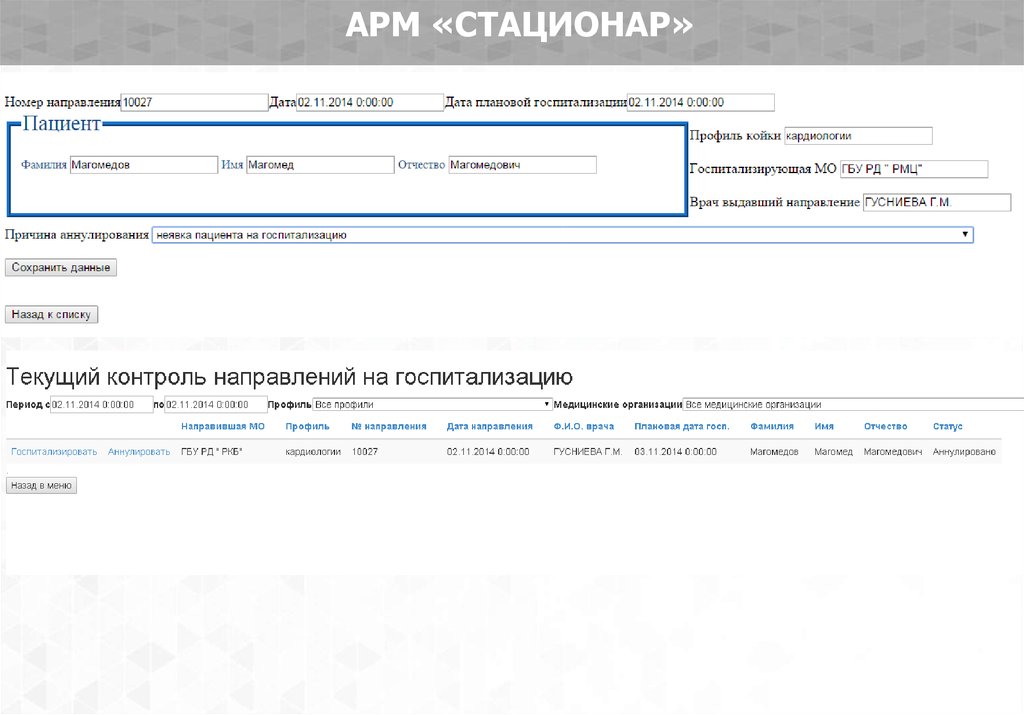Click the Фамилия field with Магомедов

click(x=143, y=165)
